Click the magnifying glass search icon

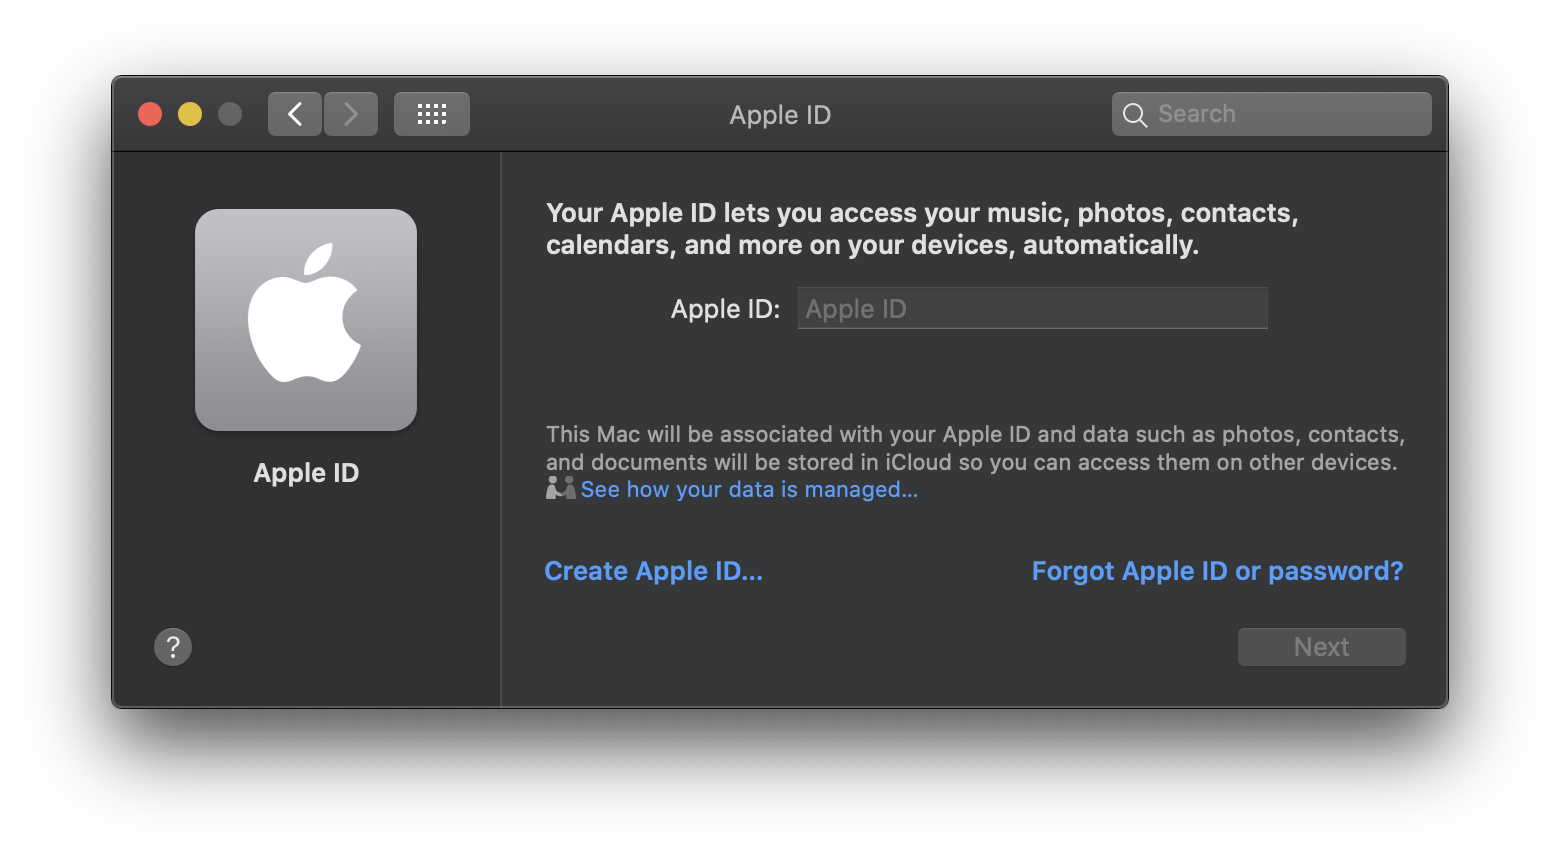pos(1135,115)
